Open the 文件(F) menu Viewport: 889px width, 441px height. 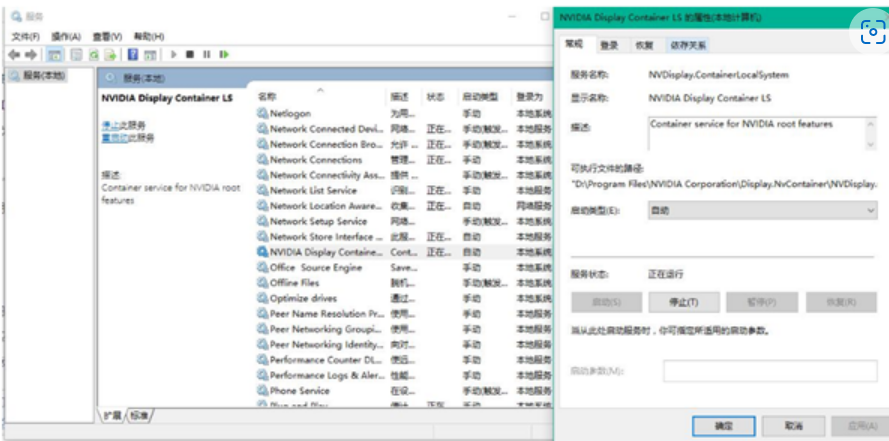25,36
